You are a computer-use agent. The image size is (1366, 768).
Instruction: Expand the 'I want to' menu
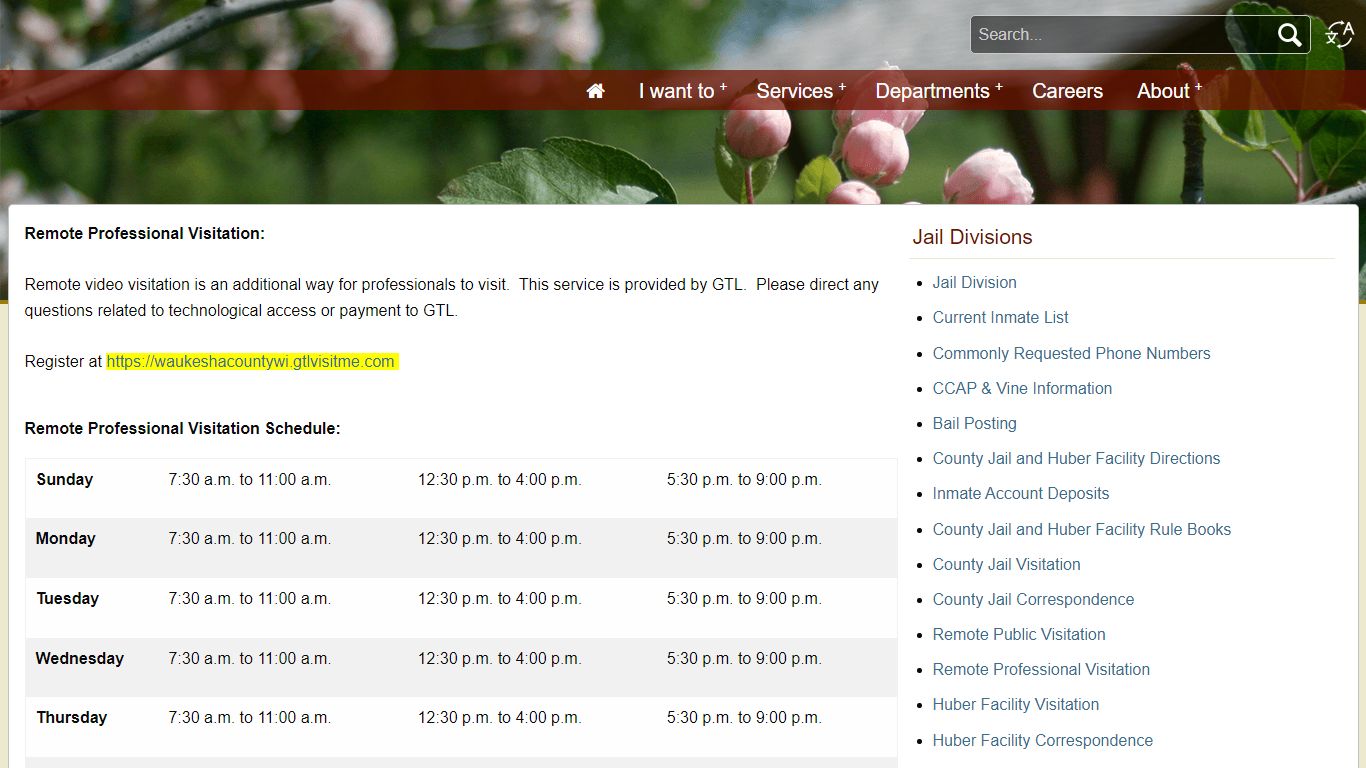682,91
